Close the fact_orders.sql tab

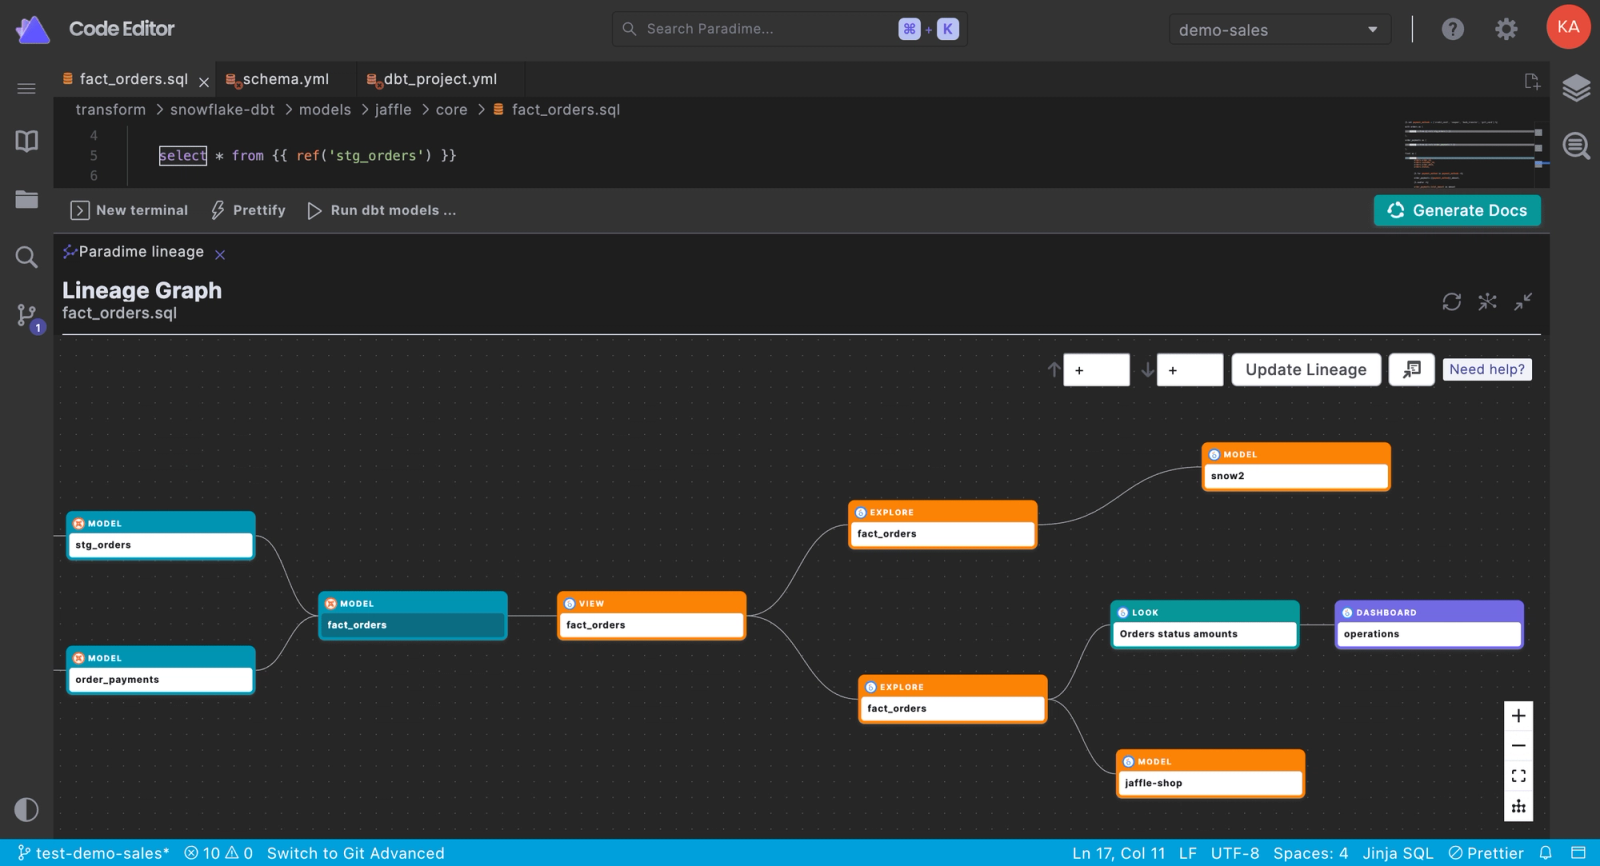click(x=204, y=82)
